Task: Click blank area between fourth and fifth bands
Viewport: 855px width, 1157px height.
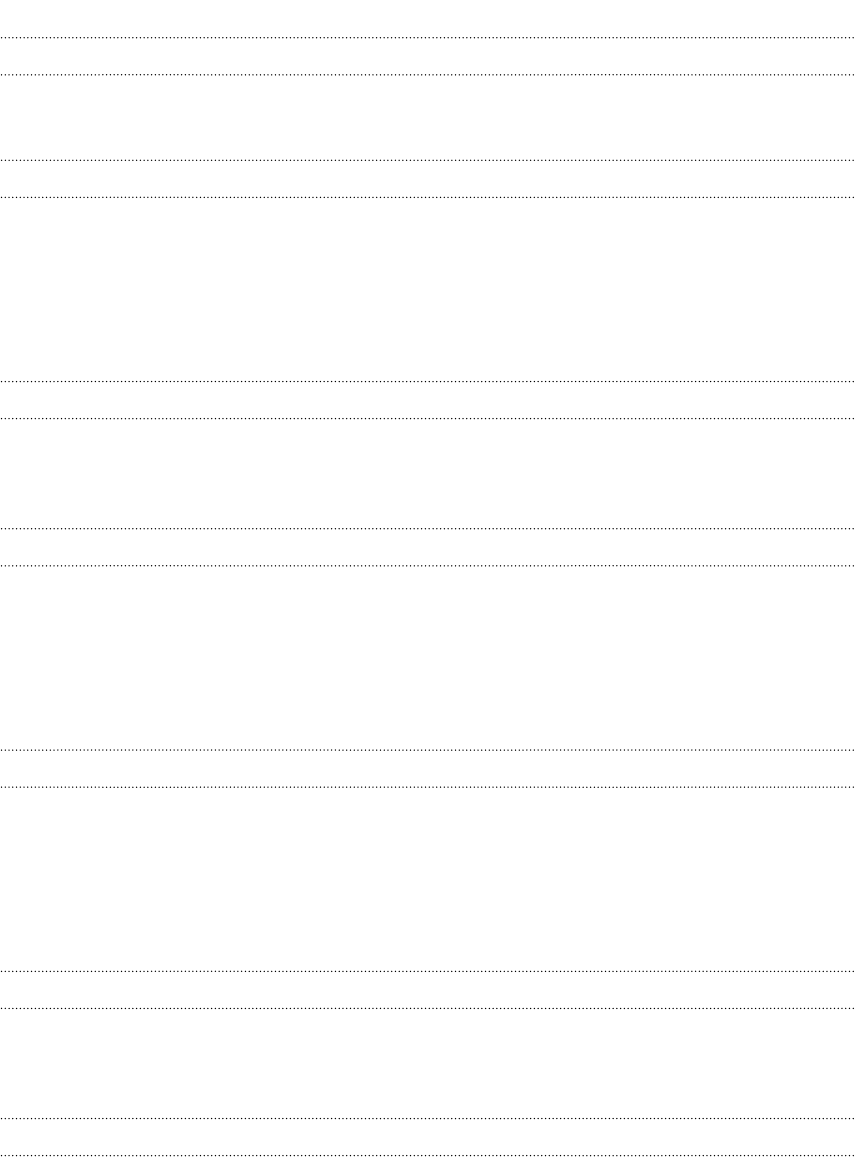Action: 427,657
